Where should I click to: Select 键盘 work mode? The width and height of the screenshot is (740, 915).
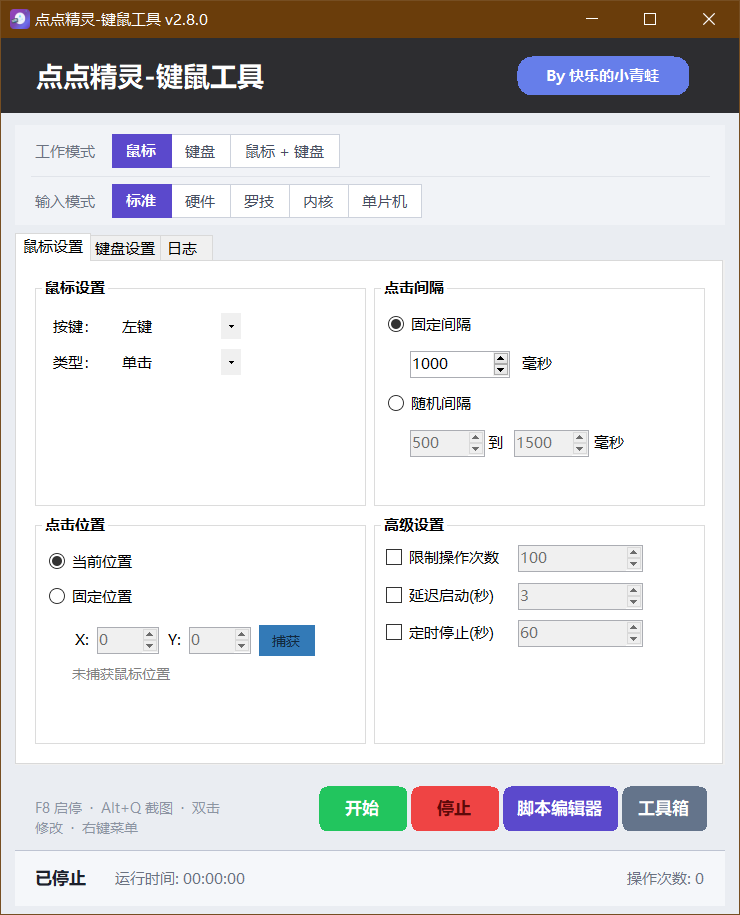click(201, 151)
